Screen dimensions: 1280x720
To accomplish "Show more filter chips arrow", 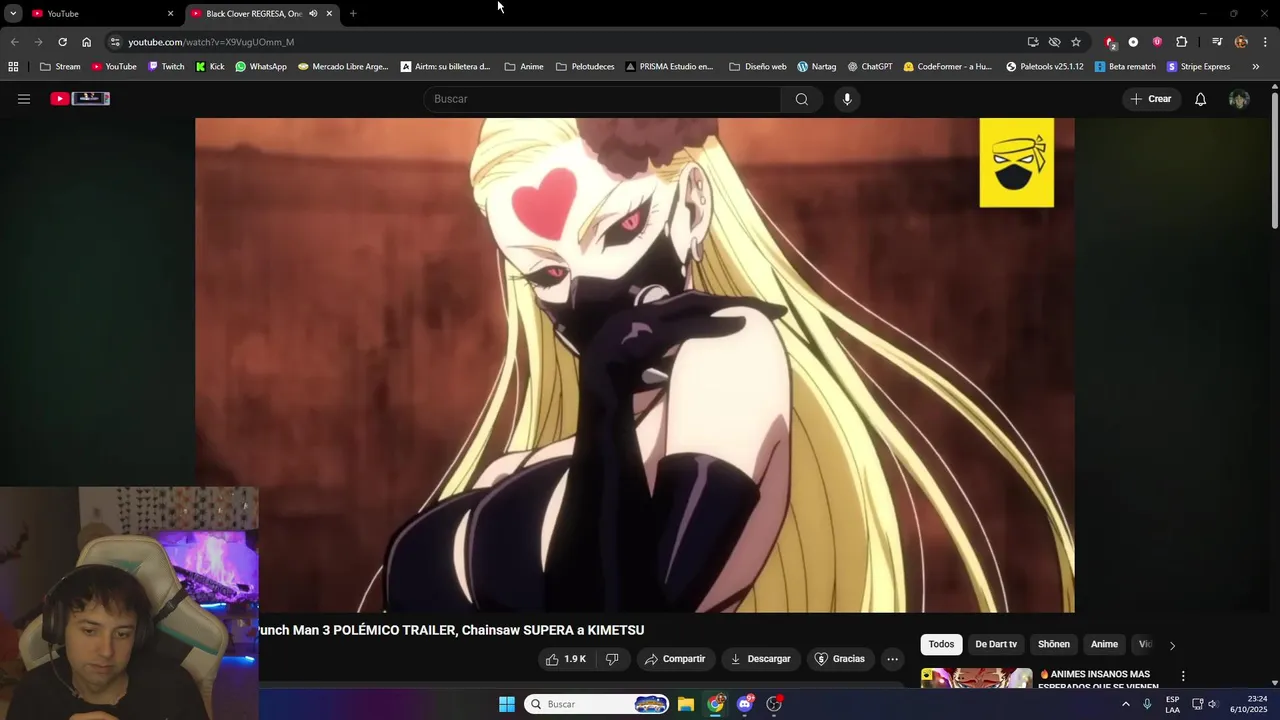I will pyautogui.click(x=1172, y=645).
